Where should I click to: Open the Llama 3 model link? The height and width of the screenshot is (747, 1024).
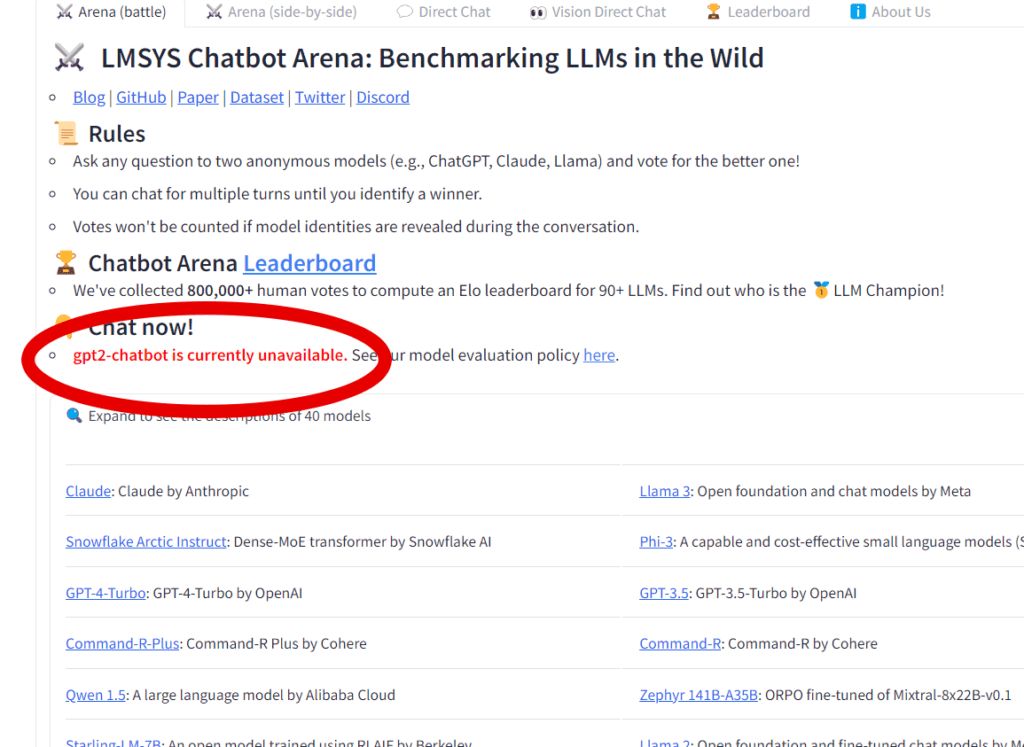pos(664,491)
